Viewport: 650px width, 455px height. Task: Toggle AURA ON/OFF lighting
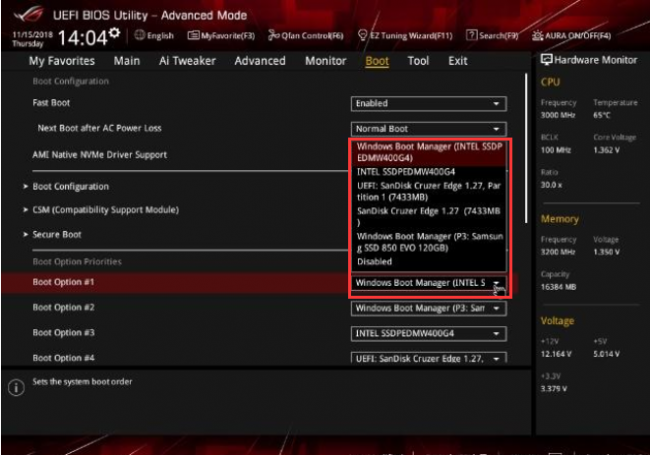(x=572, y=36)
